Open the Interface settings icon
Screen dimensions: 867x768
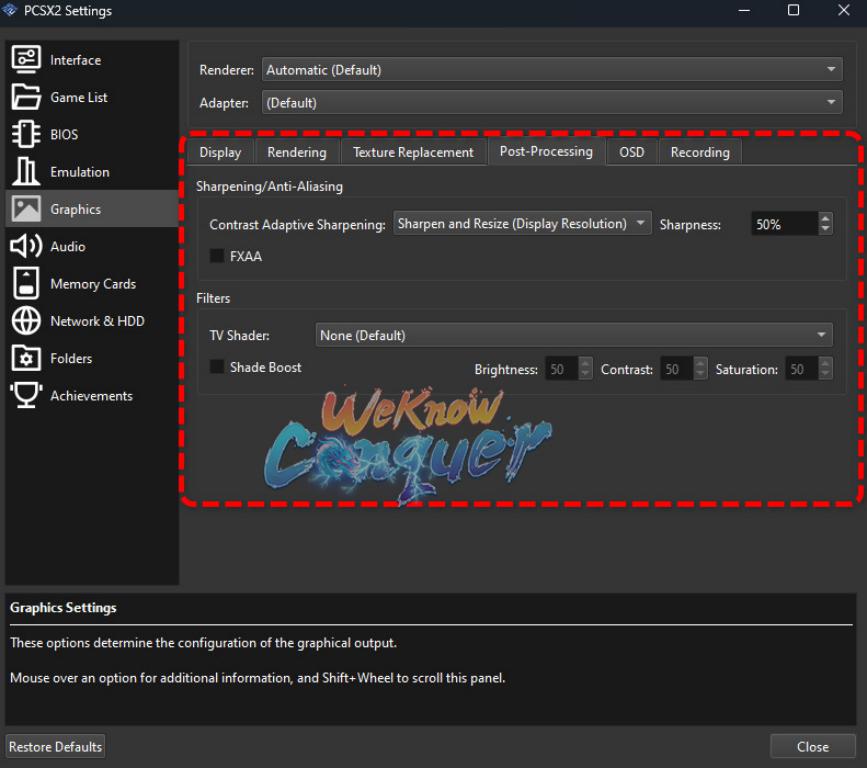pyautogui.click(x=26, y=59)
